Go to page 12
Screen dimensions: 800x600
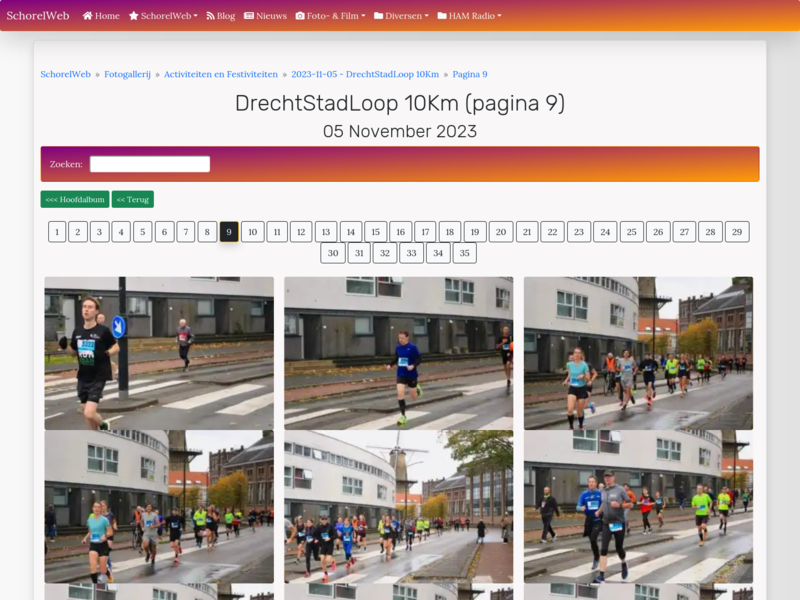[x=301, y=232]
